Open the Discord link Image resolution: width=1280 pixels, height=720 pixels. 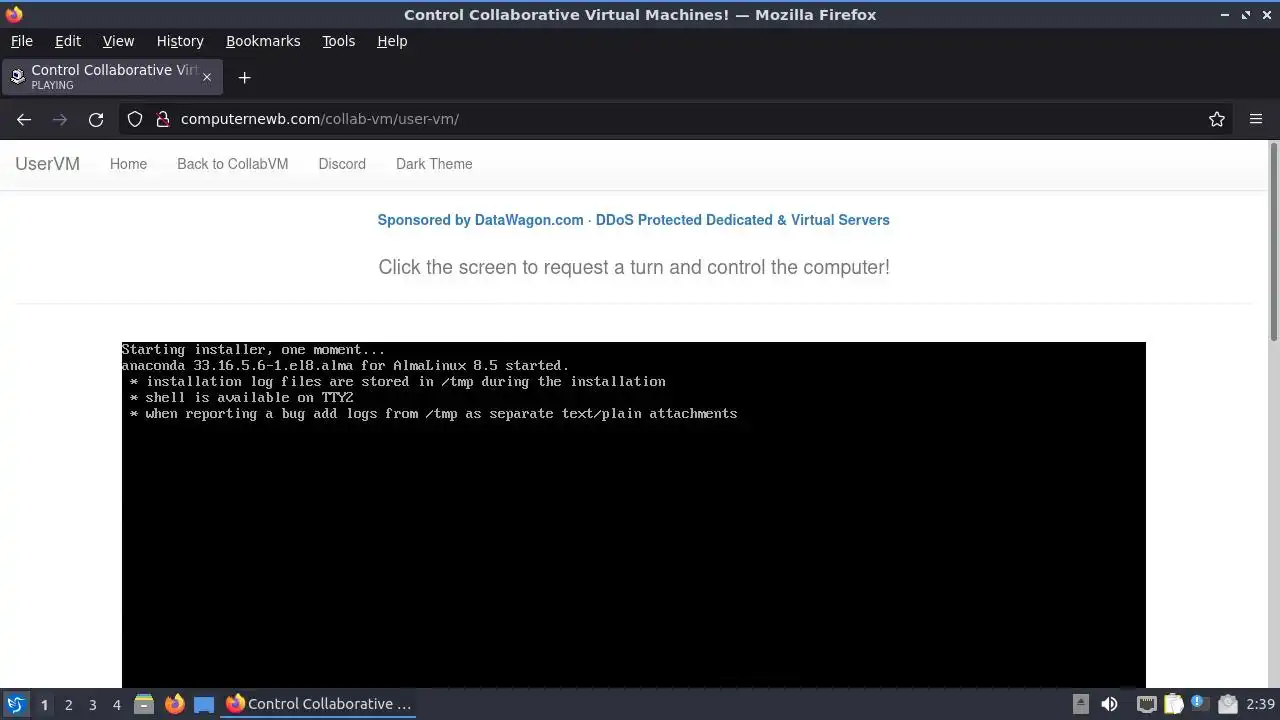coord(342,164)
